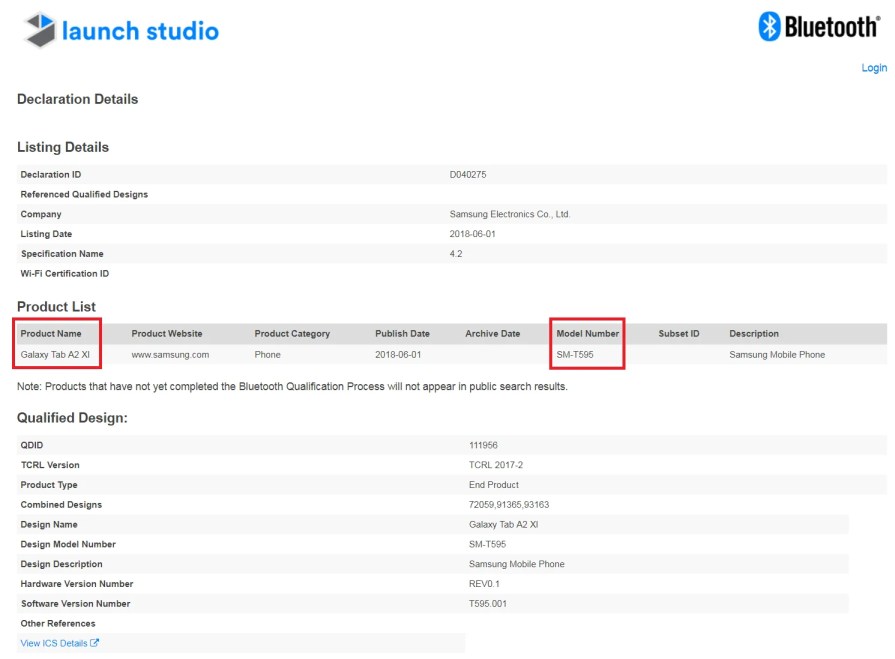The image size is (895, 659).
Task: Click the Launch Studio logo icon
Action: tap(40, 30)
